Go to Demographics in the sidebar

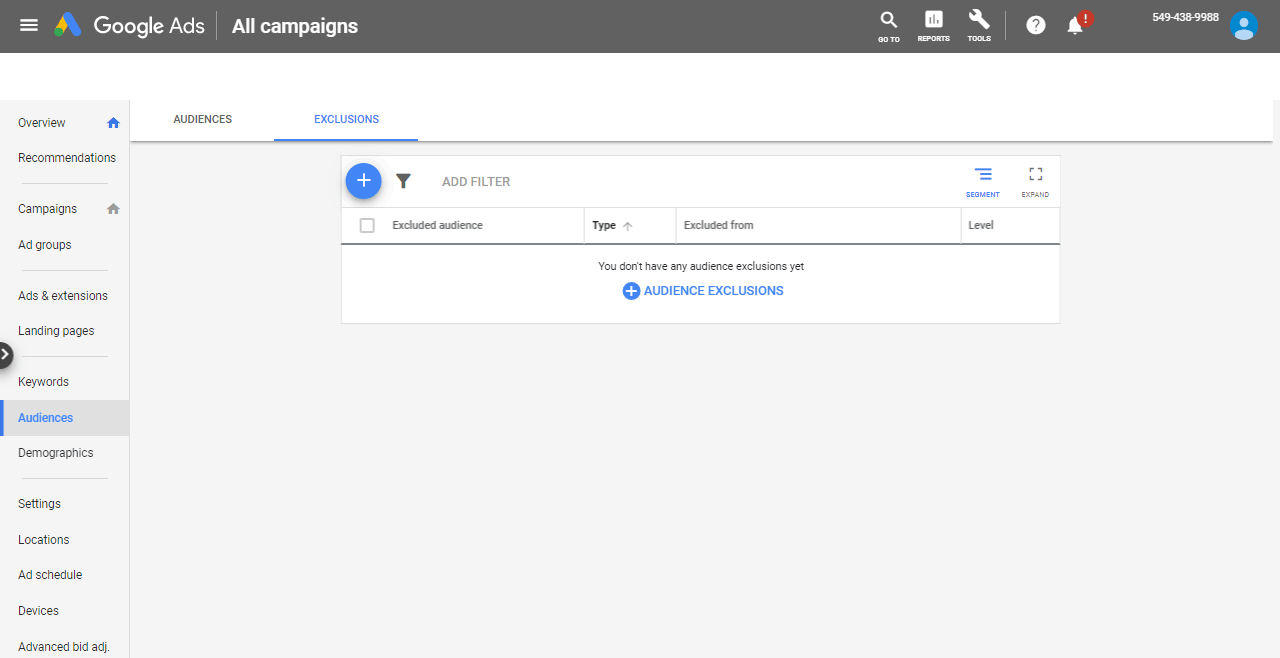pyautogui.click(x=55, y=453)
